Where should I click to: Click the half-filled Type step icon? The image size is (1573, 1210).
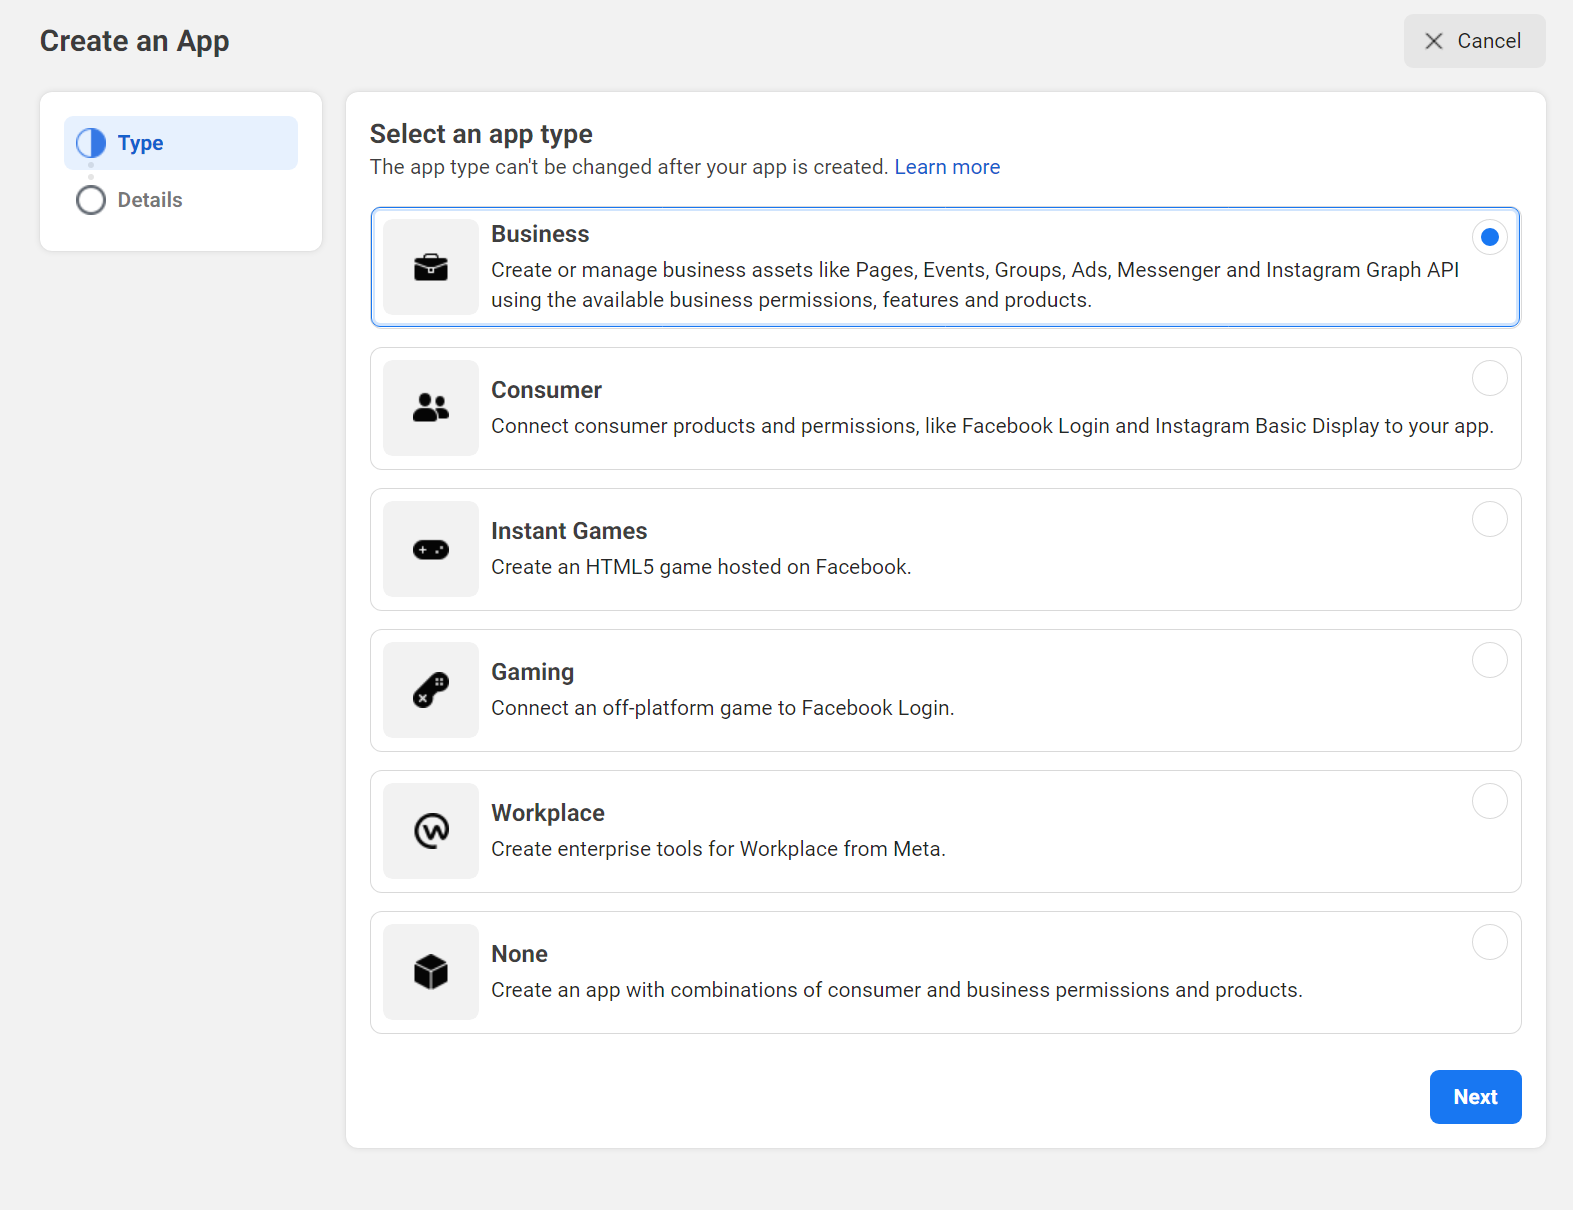click(91, 143)
